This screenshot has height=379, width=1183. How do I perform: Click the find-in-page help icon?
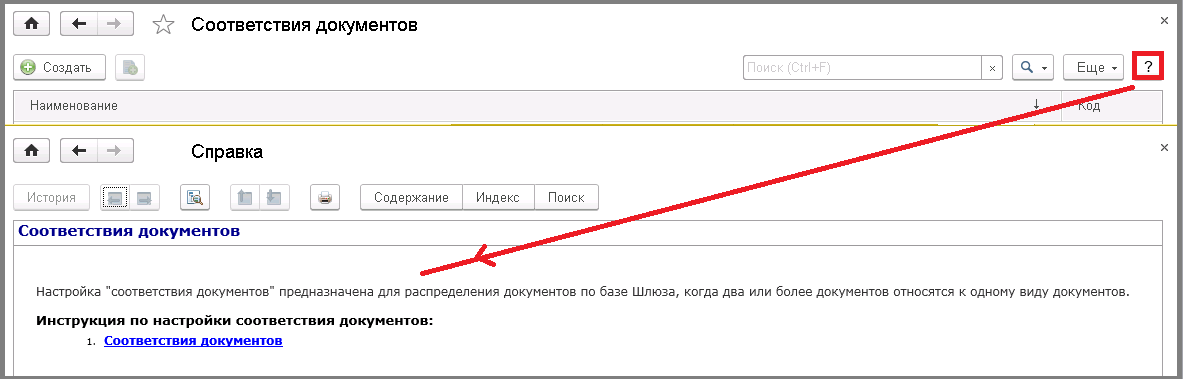coord(195,197)
